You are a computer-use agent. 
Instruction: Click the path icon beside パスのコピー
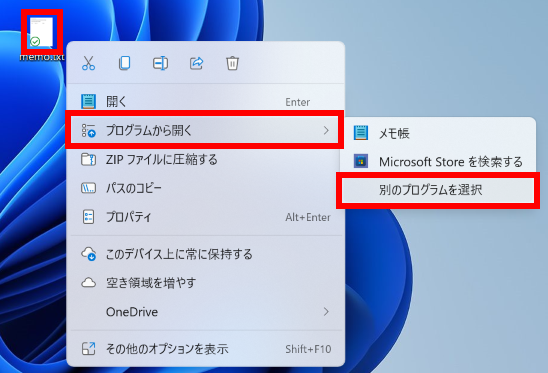(88, 188)
